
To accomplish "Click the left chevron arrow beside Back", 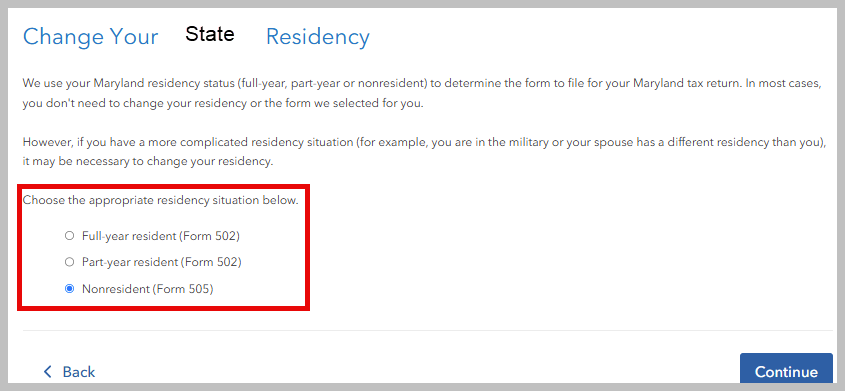I will [x=48, y=372].
